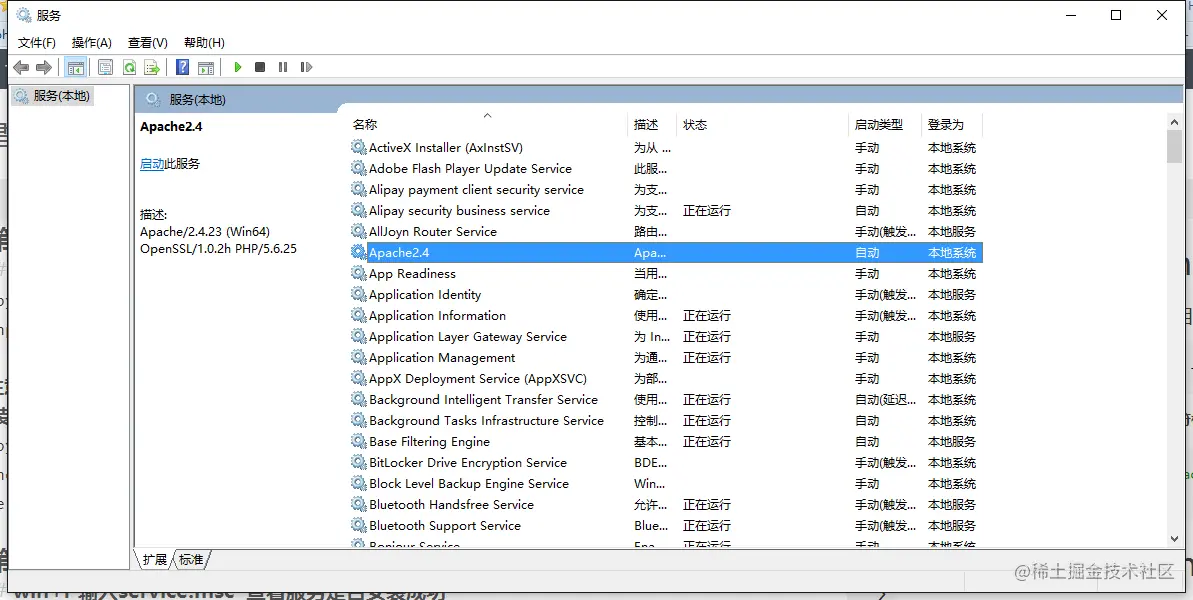
Task: Click the Pause Service toolbar icon
Action: tap(282, 68)
